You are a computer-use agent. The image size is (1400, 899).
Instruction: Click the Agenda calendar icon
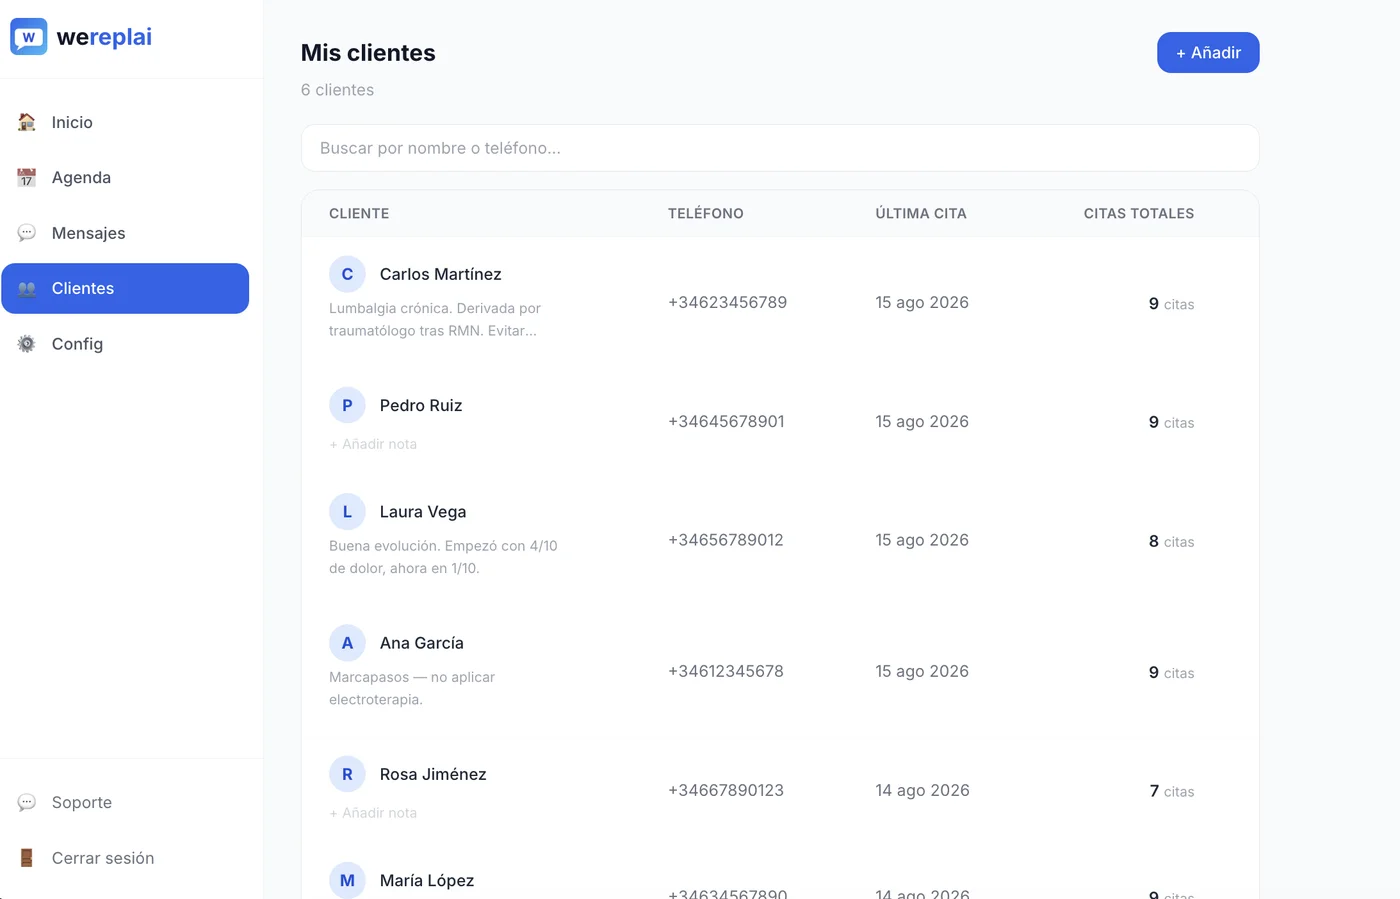(x=27, y=177)
